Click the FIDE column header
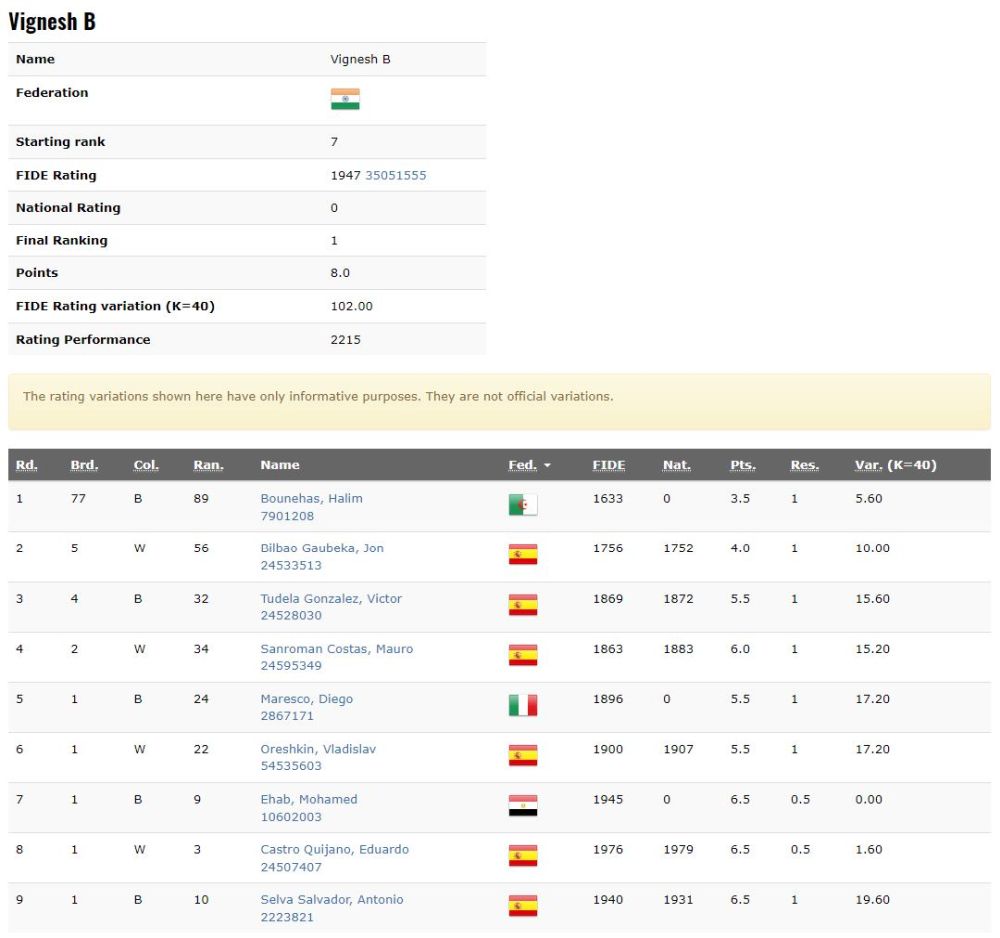Screen dimensions: 1000x938 click(609, 465)
